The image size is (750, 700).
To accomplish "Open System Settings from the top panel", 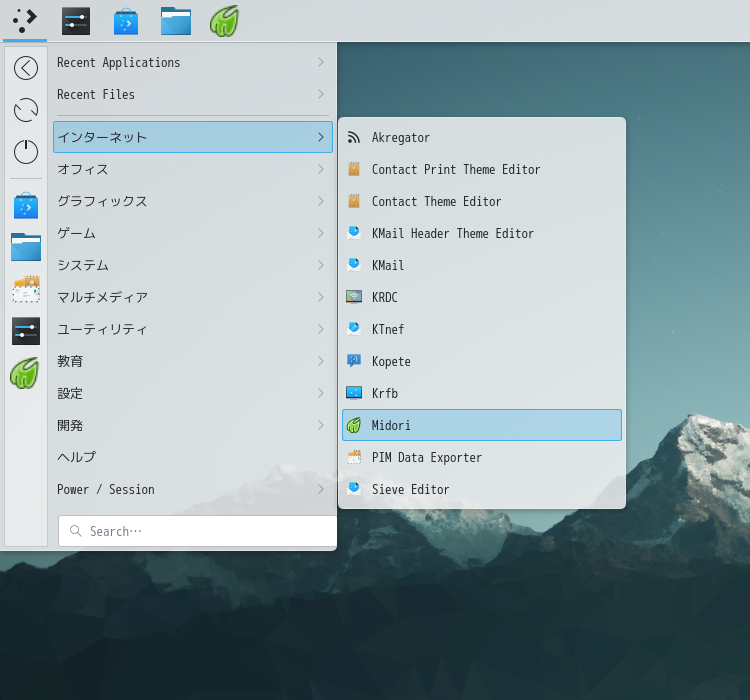I will point(76,21).
